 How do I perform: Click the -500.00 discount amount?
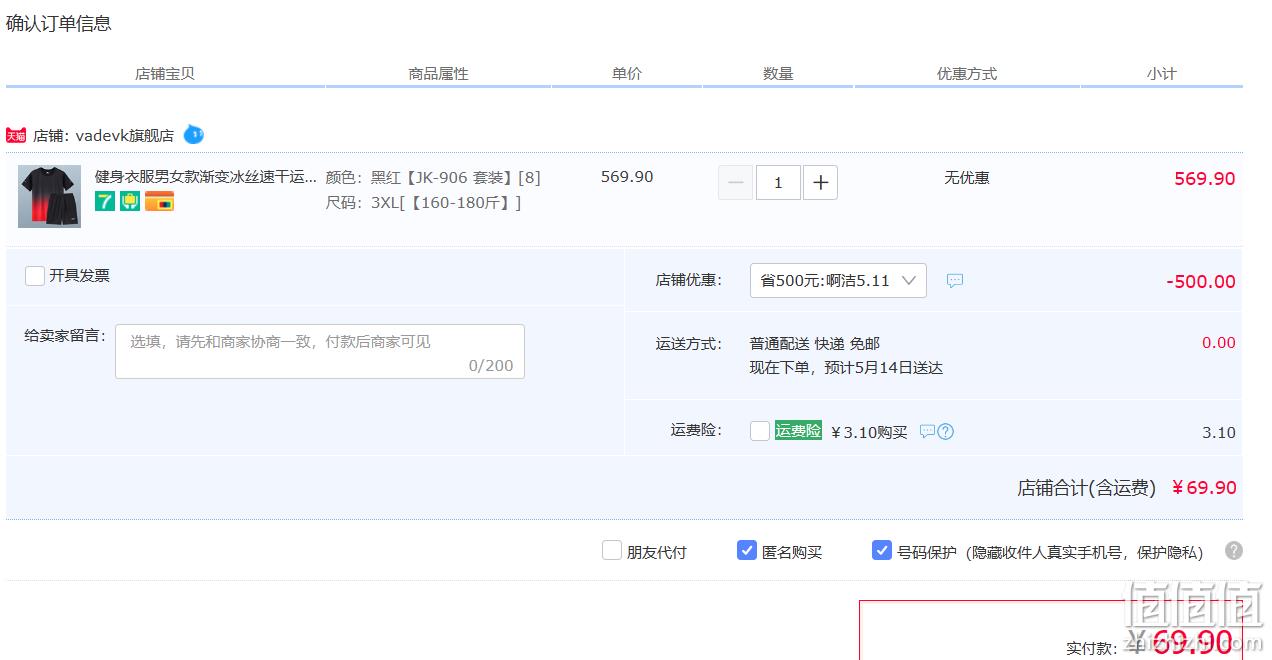pos(1201,282)
